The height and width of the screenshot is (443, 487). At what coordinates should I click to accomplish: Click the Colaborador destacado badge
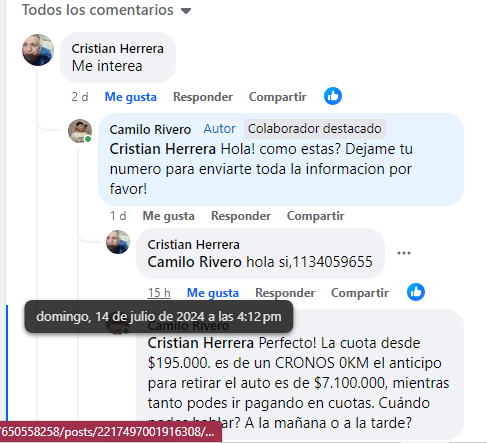coord(315,129)
